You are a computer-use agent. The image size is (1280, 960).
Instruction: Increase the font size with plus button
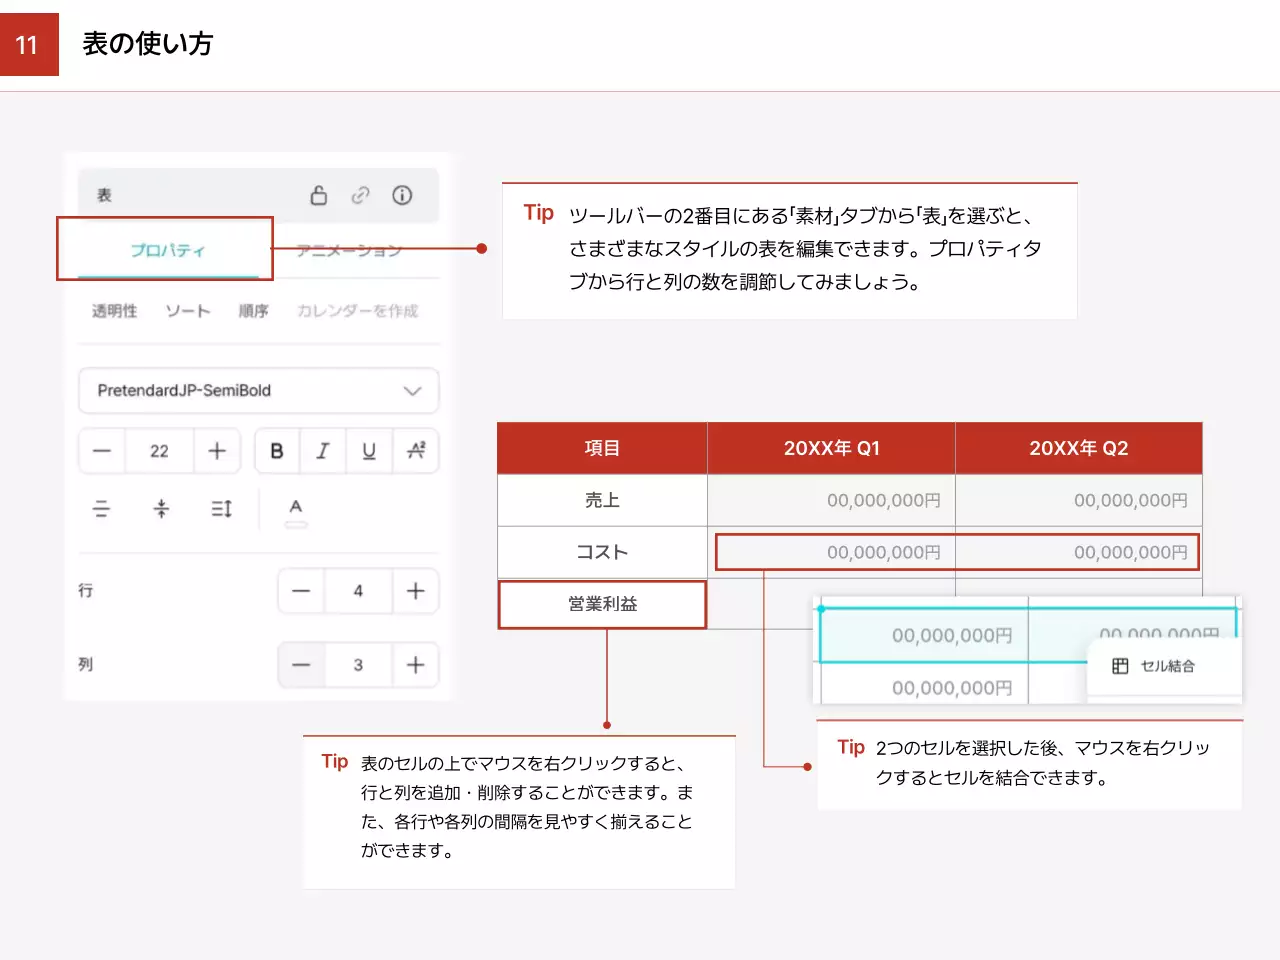pyautogui.click(x=217, y=451)
